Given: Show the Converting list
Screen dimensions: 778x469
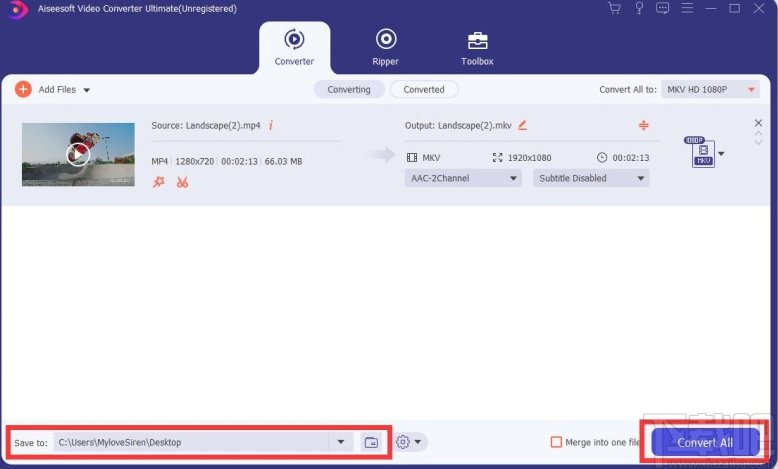Looking at the screenshot, I should coord(349,89).
